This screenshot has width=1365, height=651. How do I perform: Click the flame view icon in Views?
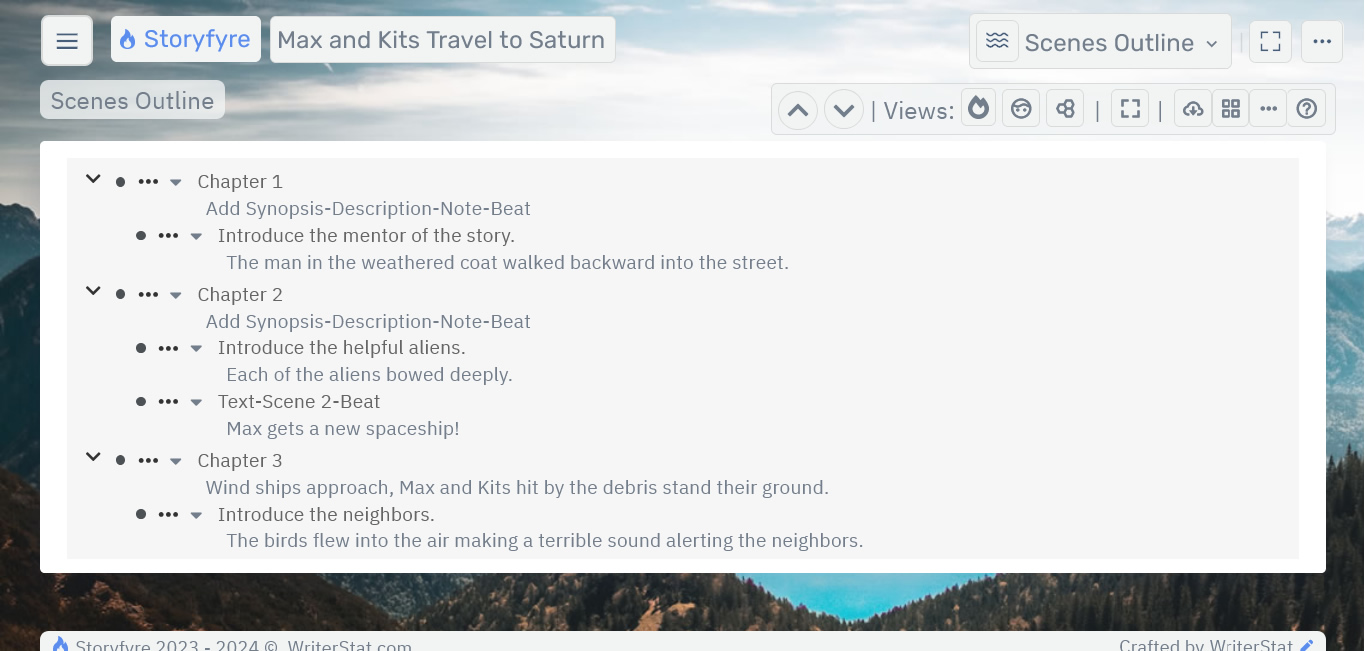click(978, 109)
